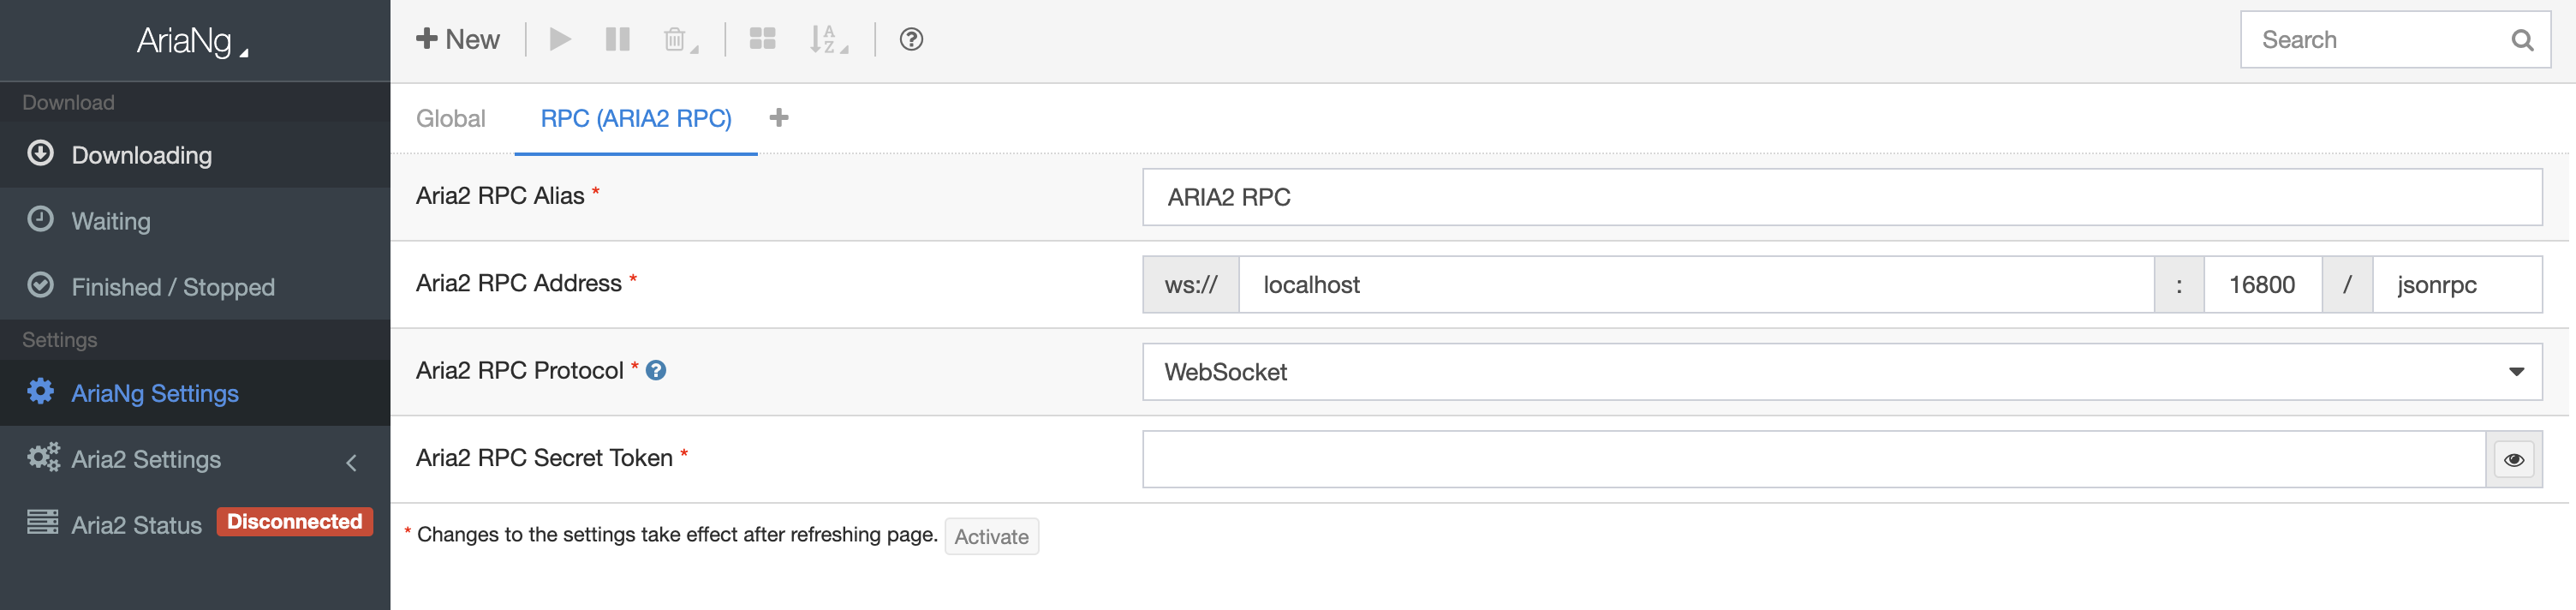
Task: Click the help question mark icon
Action: point(911,40)
